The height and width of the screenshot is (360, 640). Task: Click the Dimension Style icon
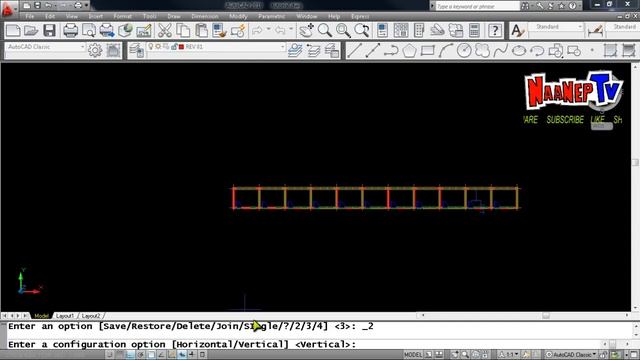click(595, 31)
